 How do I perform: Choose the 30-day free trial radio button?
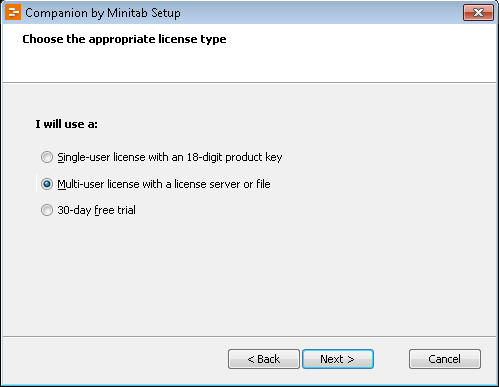pyautogui.click(x=47, y=210)
